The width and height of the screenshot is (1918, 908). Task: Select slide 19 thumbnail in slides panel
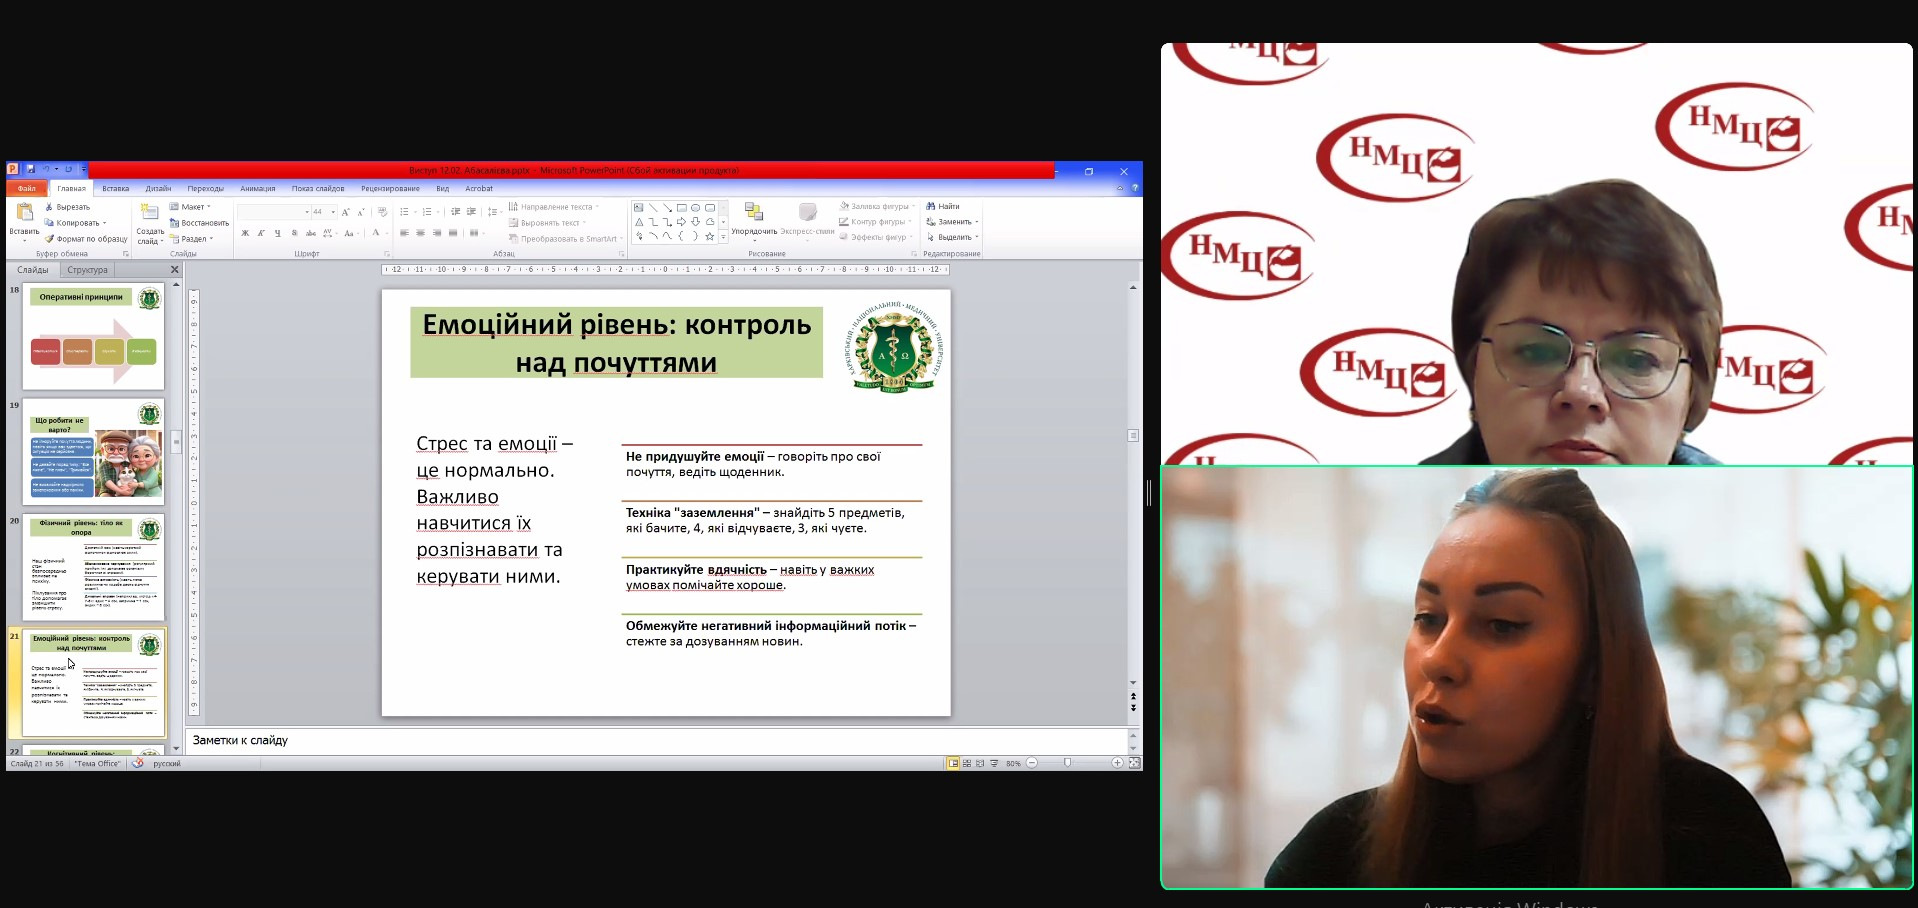pos(93,452)
